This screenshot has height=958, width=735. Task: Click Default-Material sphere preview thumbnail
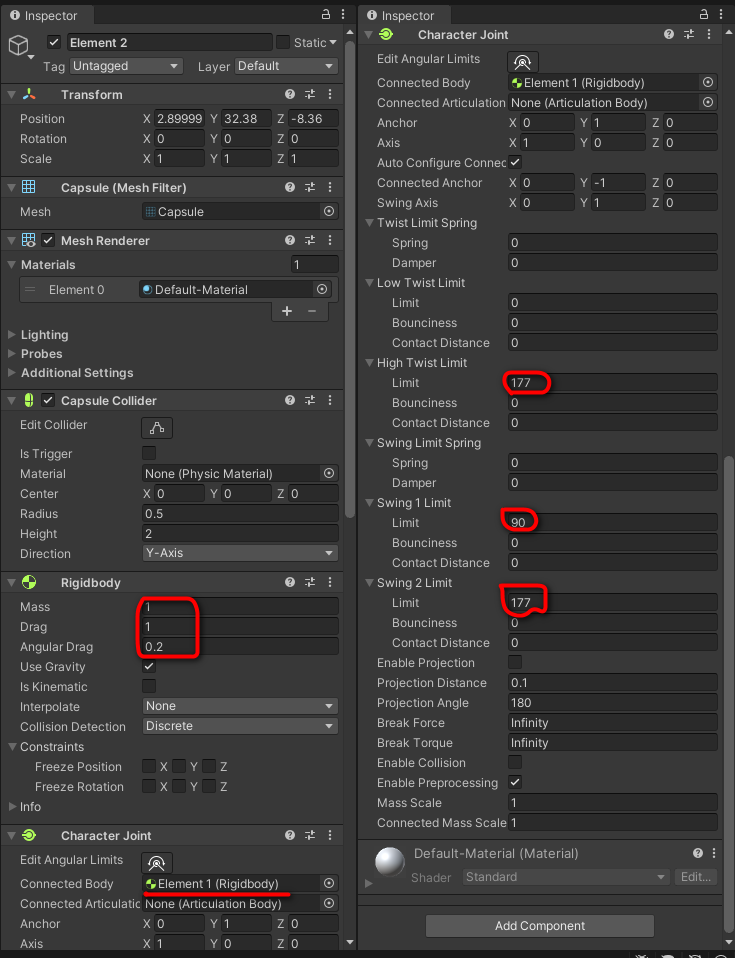pos(389,862)
